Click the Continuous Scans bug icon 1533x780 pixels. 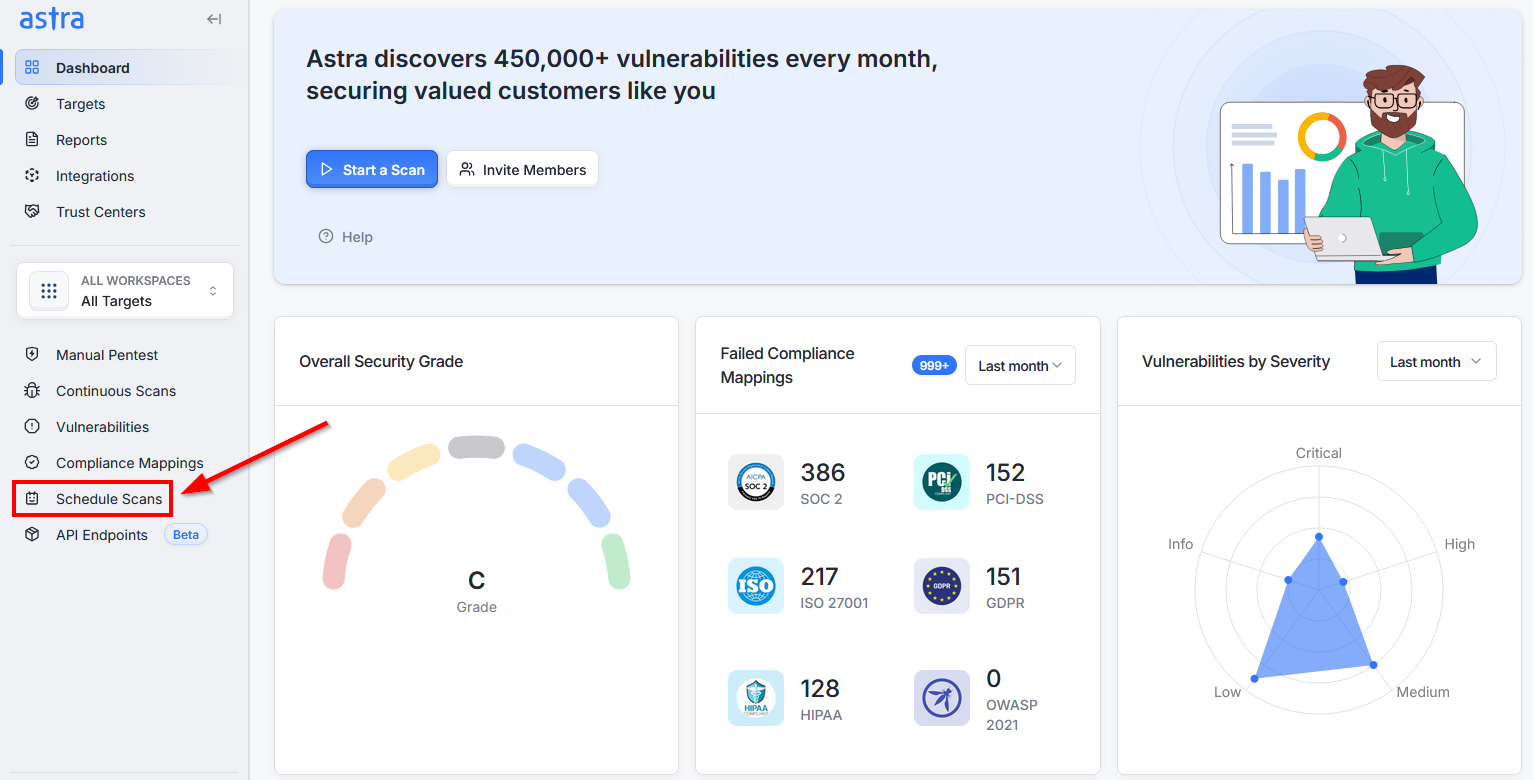tap(32, 391)
